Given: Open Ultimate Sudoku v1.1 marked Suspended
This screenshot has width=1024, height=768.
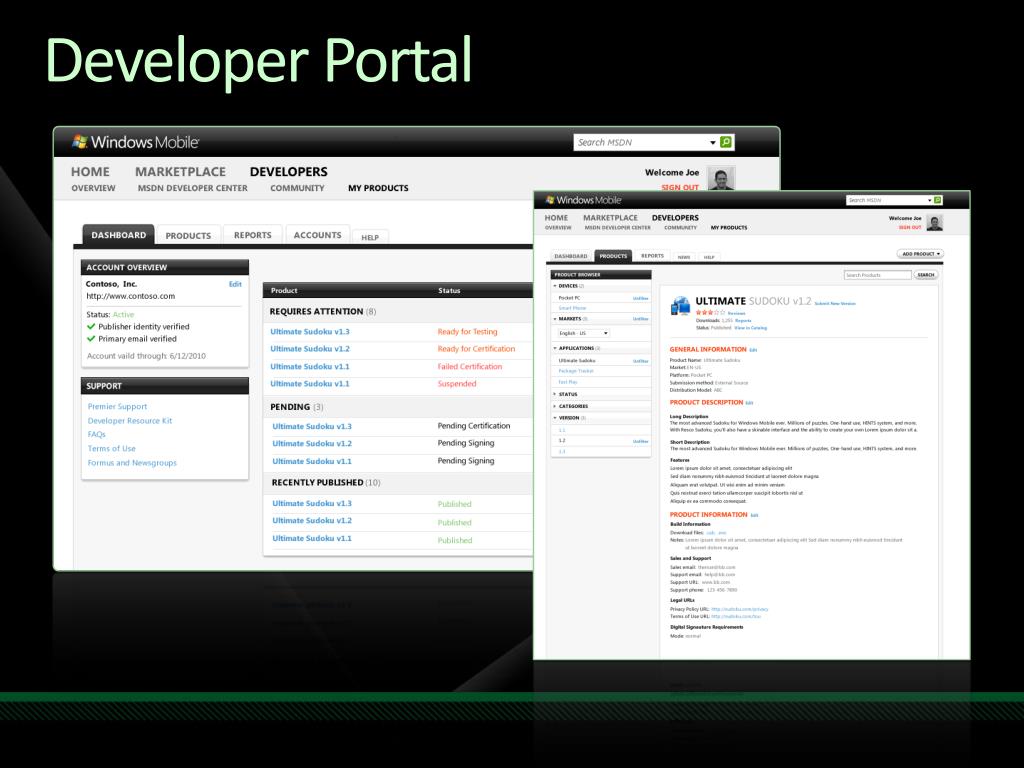Looking at the screenshot, I should click(310, 383).
